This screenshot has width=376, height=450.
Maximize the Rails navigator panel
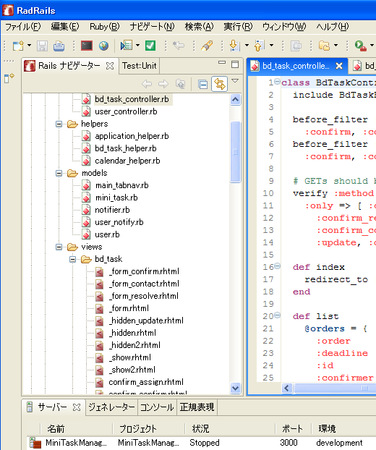[x=235, y=64]
